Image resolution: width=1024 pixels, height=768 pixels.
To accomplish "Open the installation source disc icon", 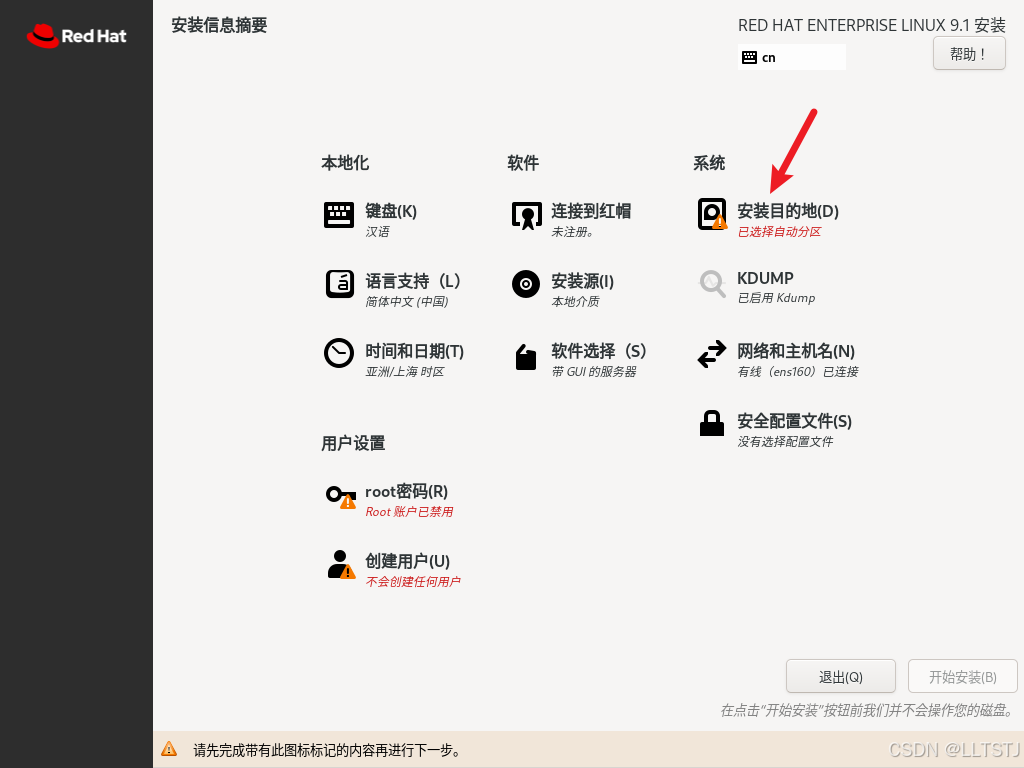I will [526, 284].
